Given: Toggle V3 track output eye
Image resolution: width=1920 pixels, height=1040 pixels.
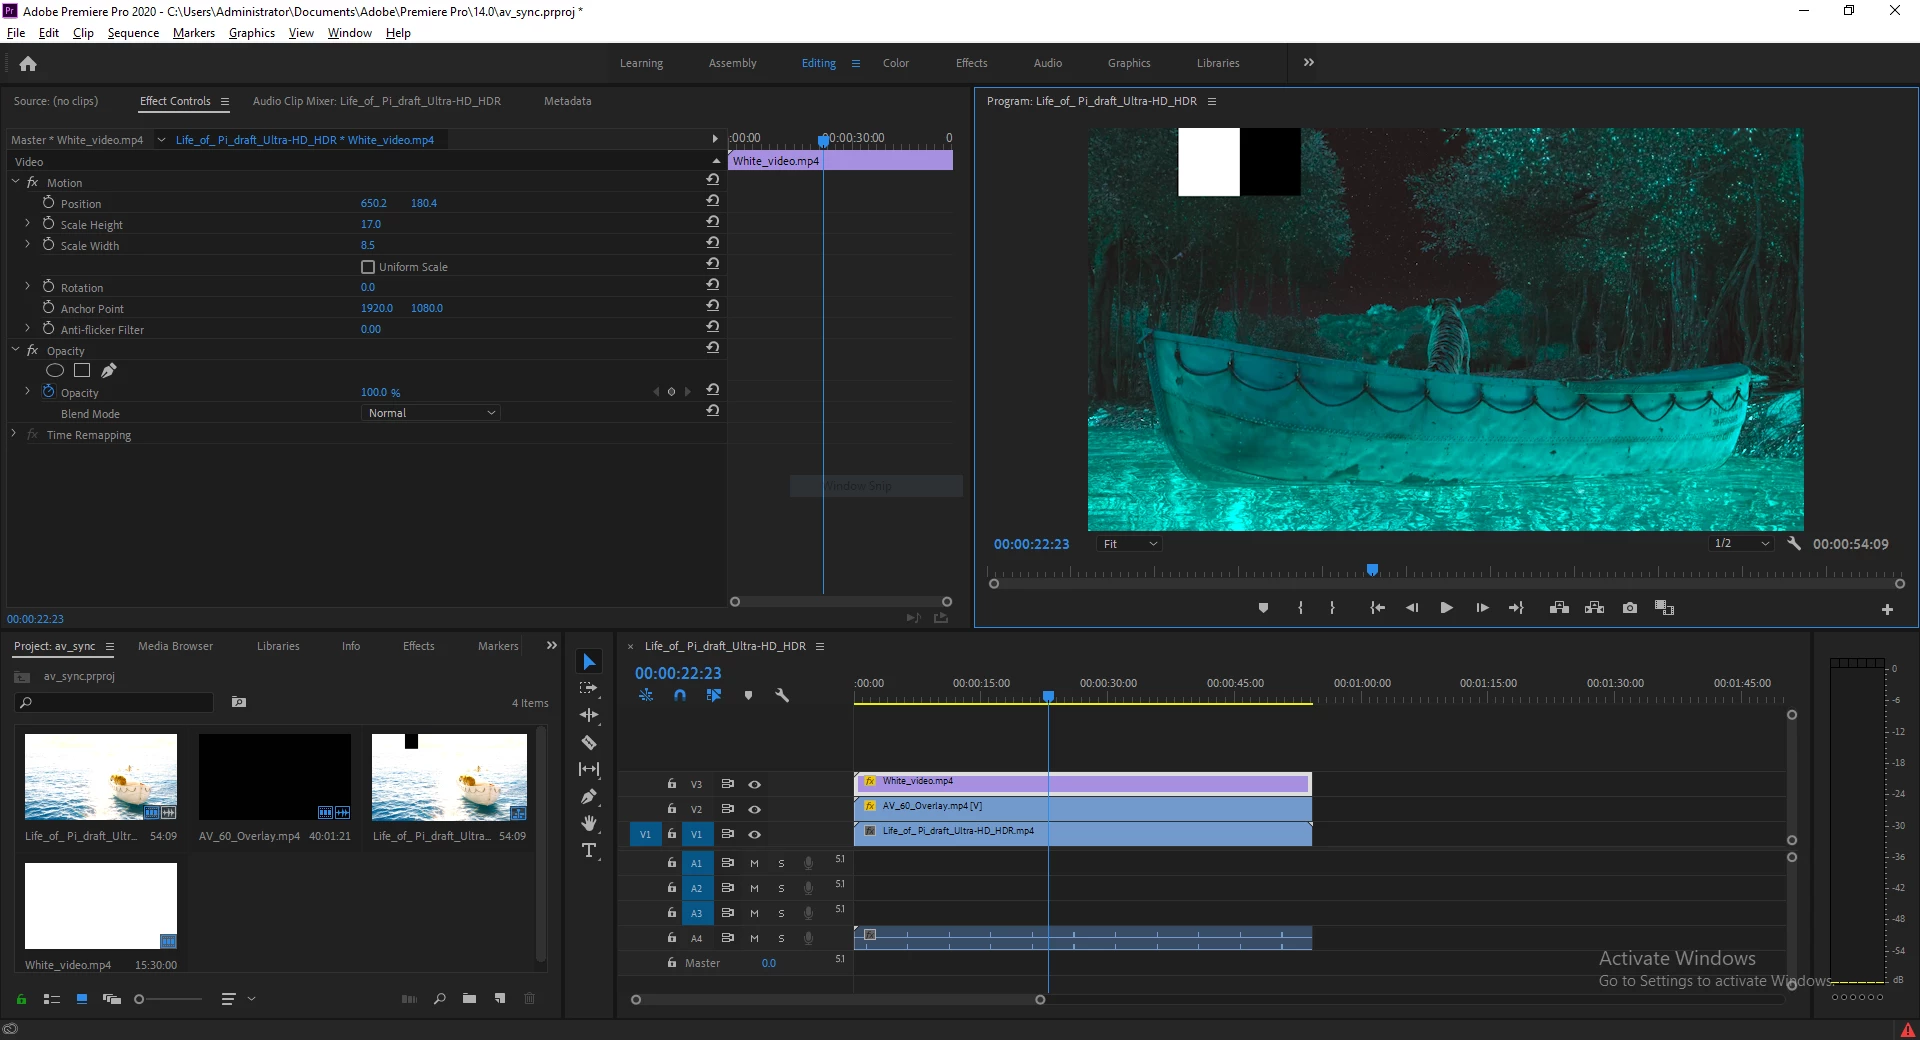Looking at the screenshot, I should point(755,784).
